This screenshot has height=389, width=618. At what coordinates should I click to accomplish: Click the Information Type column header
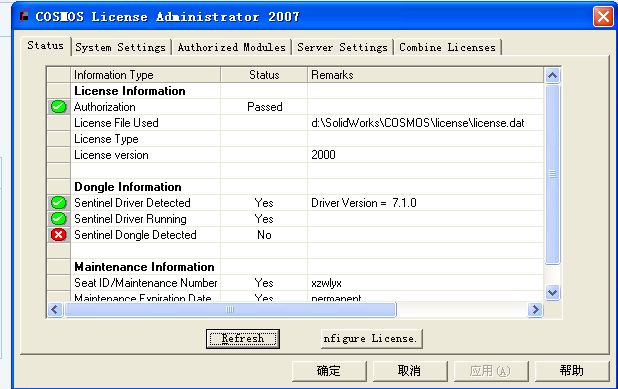point(145,75)
